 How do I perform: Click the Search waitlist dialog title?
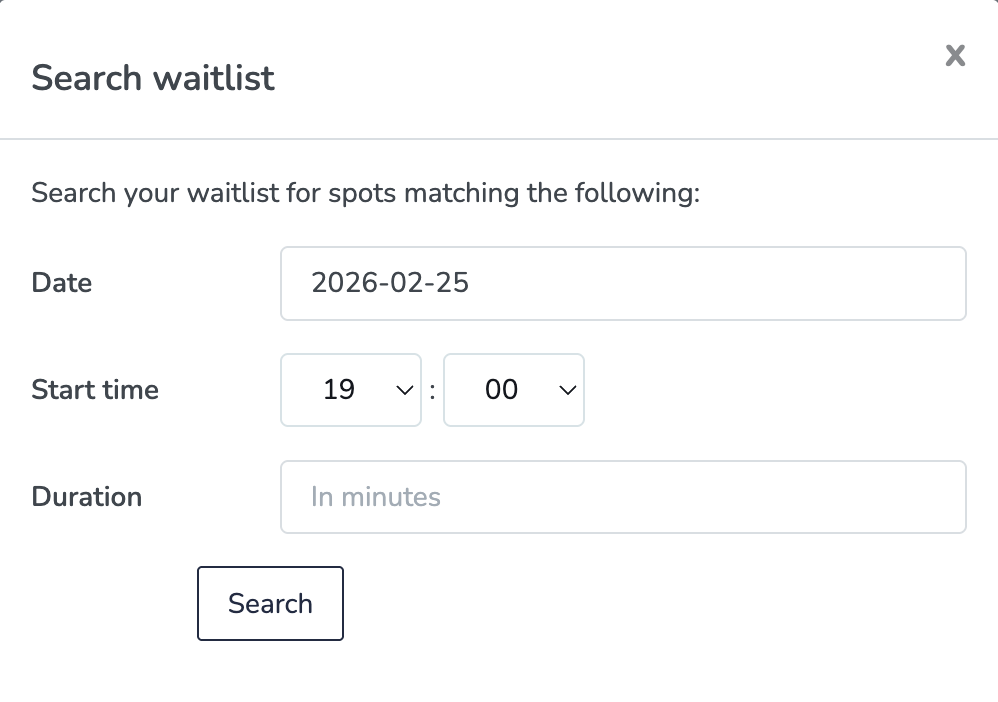[x=153, y=78]
